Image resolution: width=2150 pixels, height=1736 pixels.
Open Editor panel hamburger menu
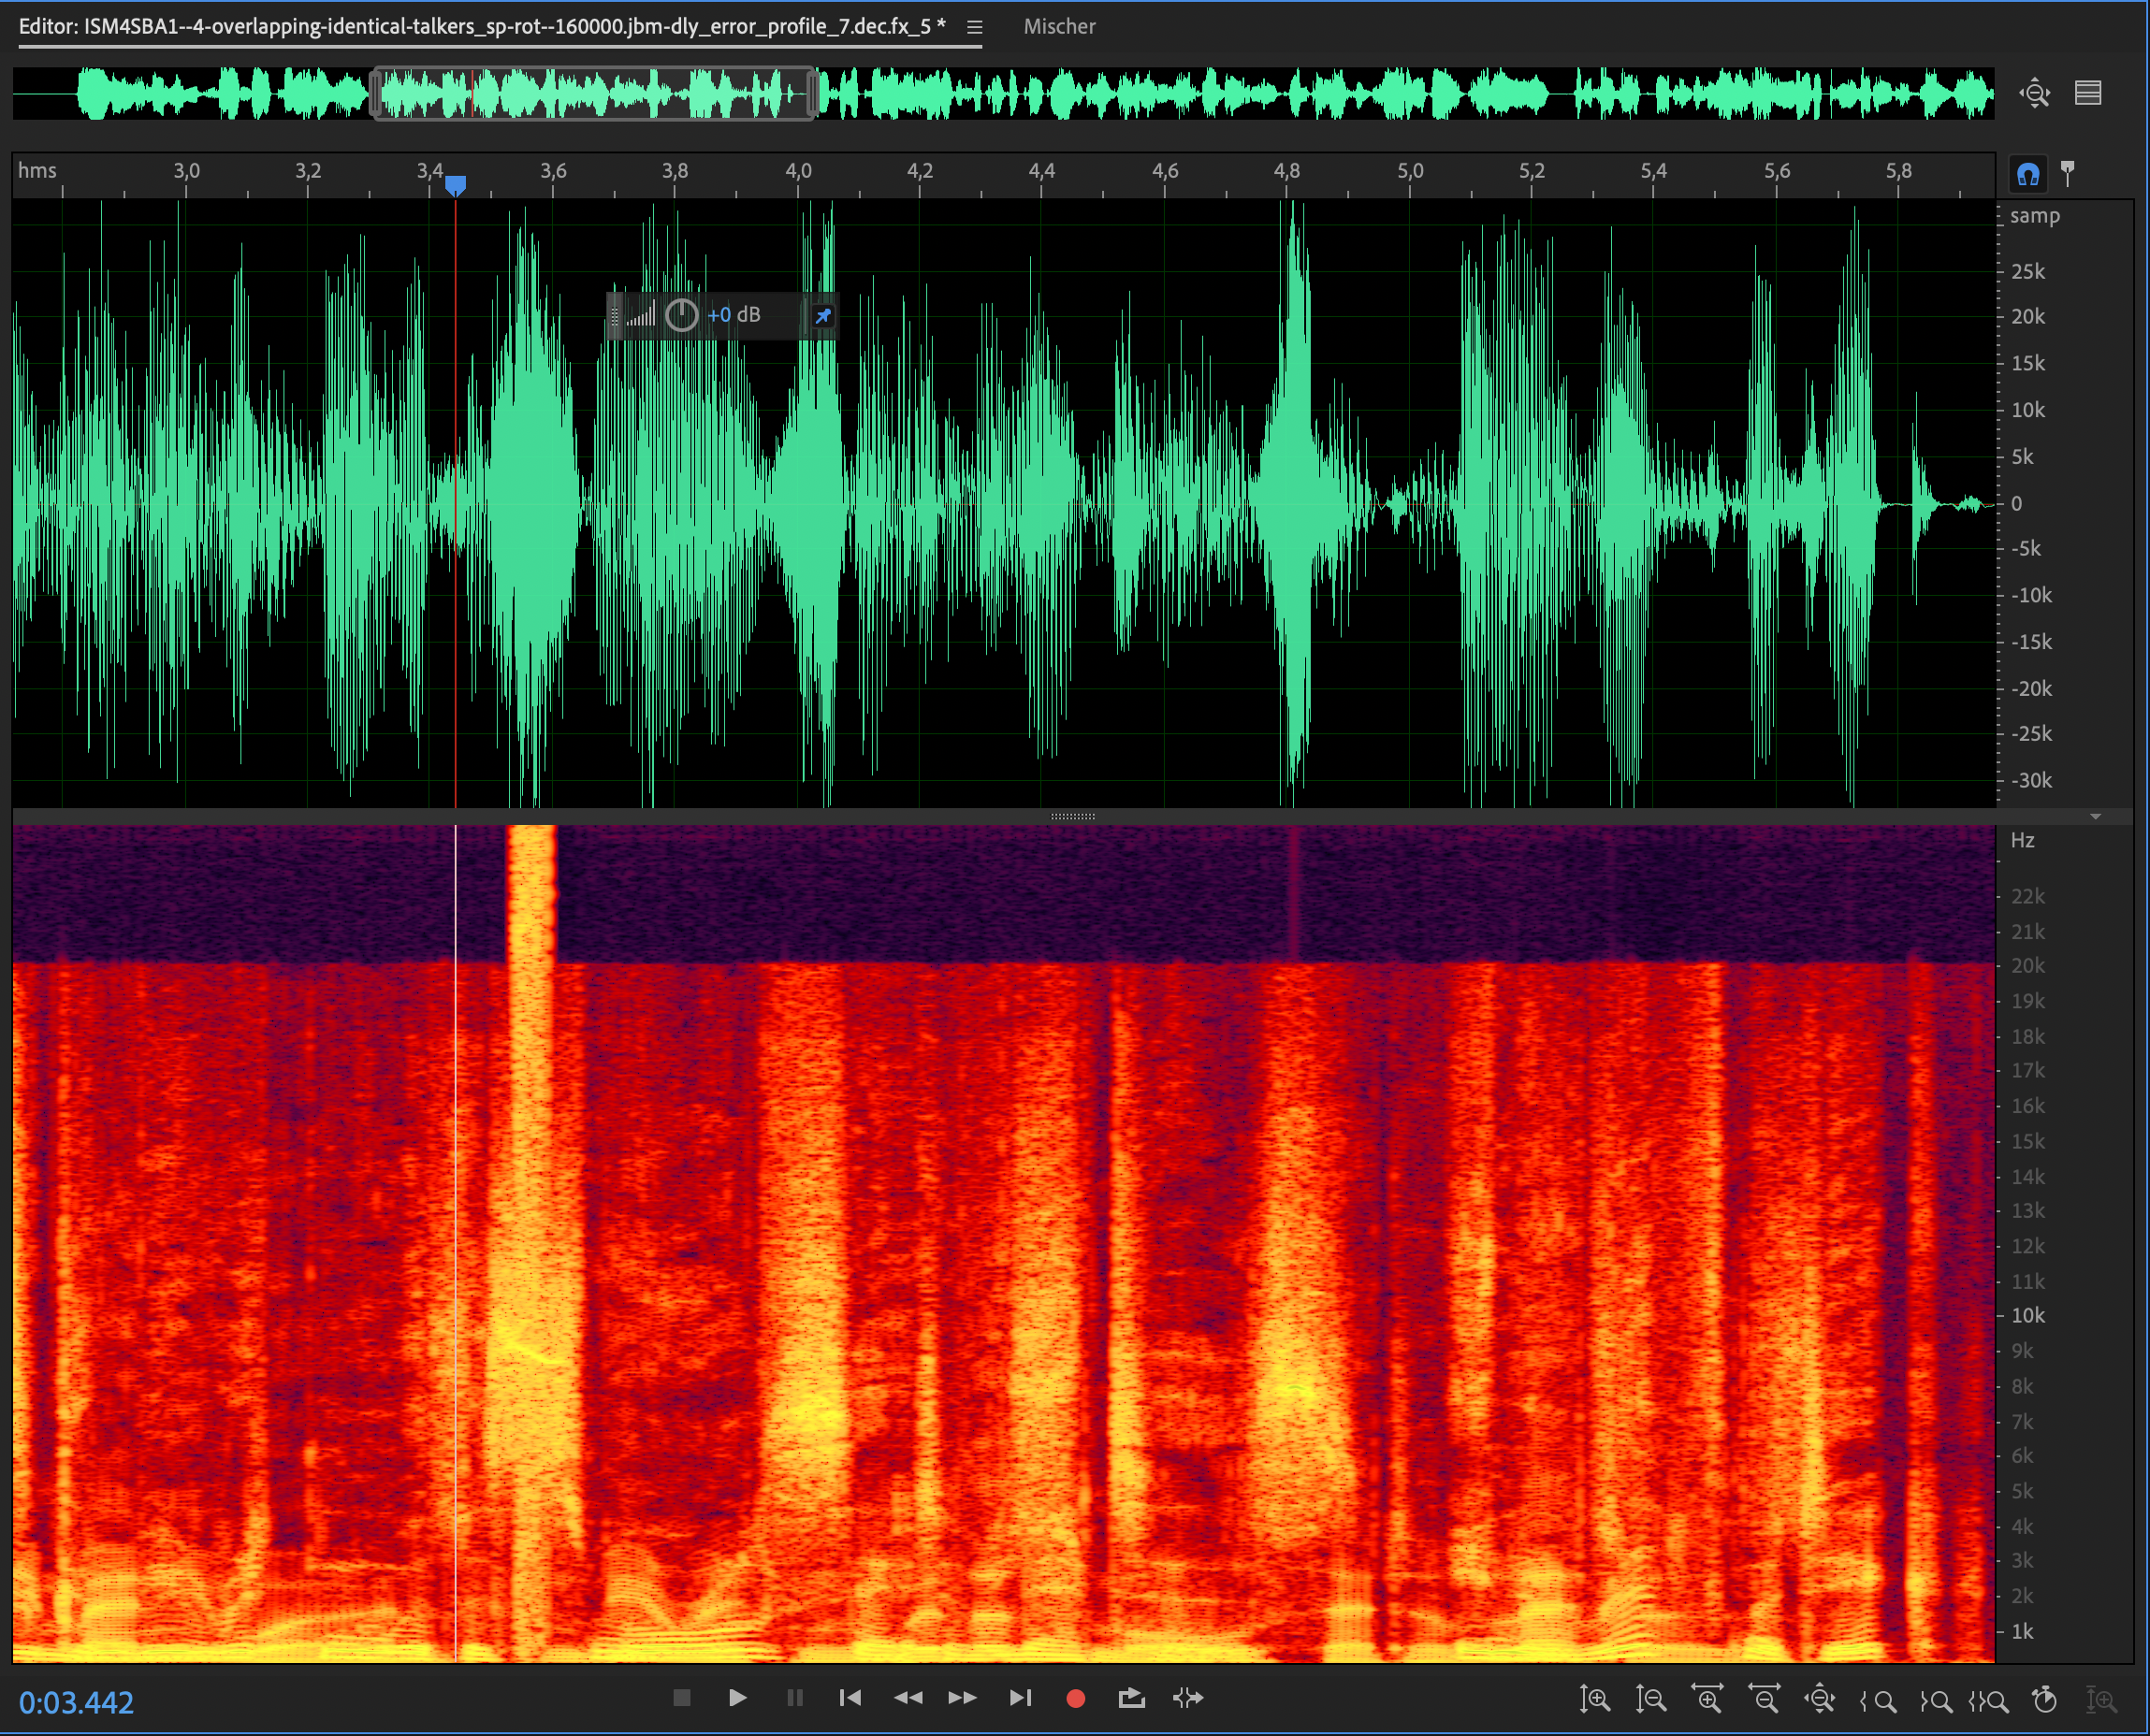[x=974, y=27]
